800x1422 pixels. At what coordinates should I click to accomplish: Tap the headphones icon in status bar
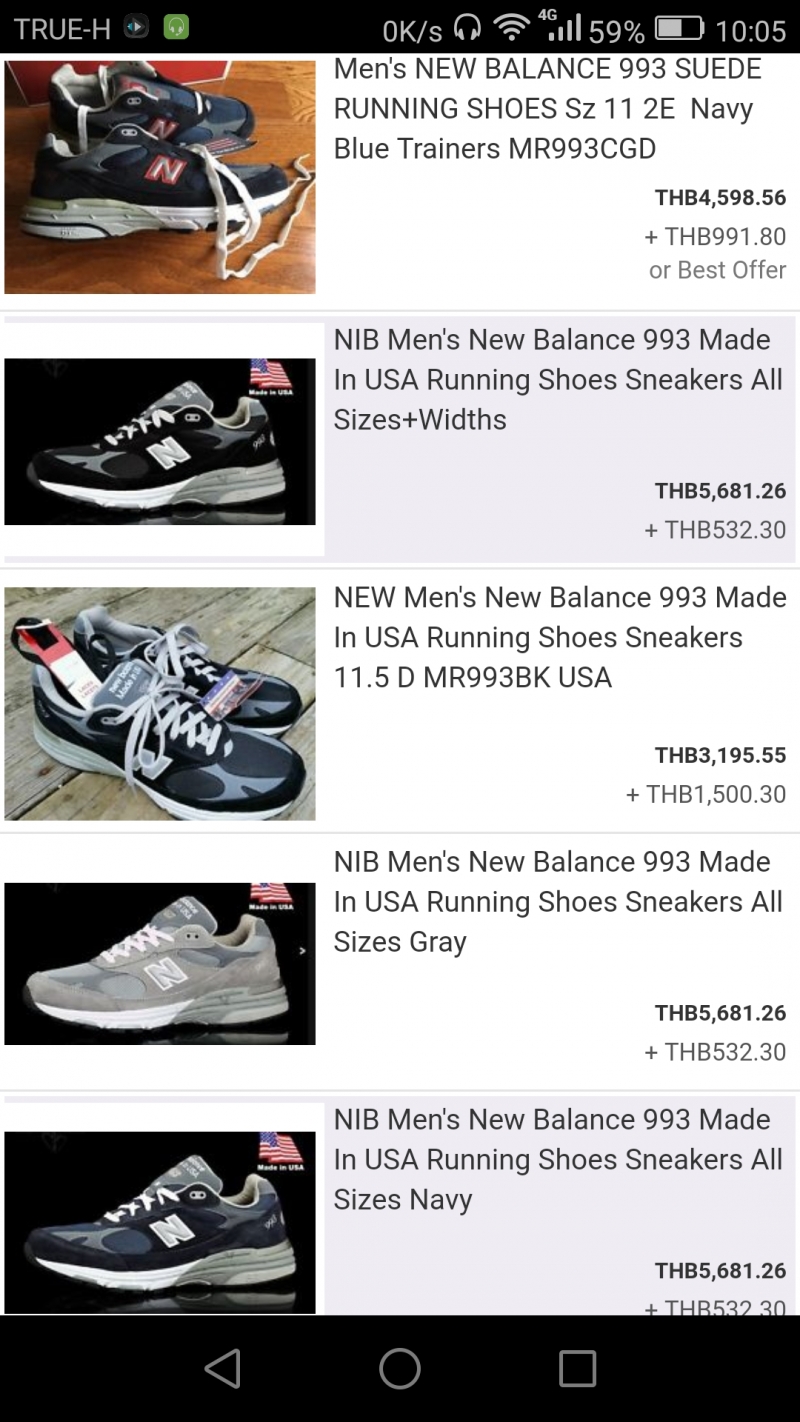click(x=467, y=28)
